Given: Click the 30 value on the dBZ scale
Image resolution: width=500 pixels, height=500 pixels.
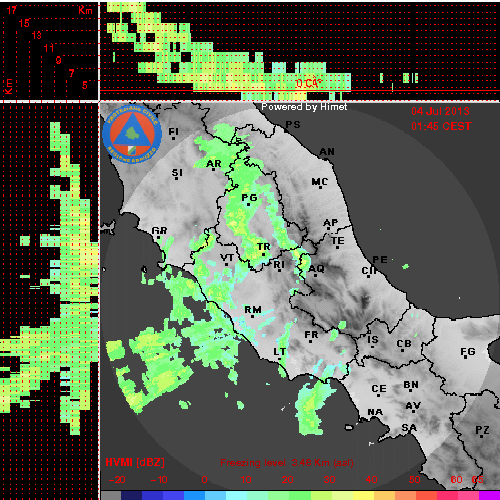Looking at the screenshot, I should click(x=329, y=480).
